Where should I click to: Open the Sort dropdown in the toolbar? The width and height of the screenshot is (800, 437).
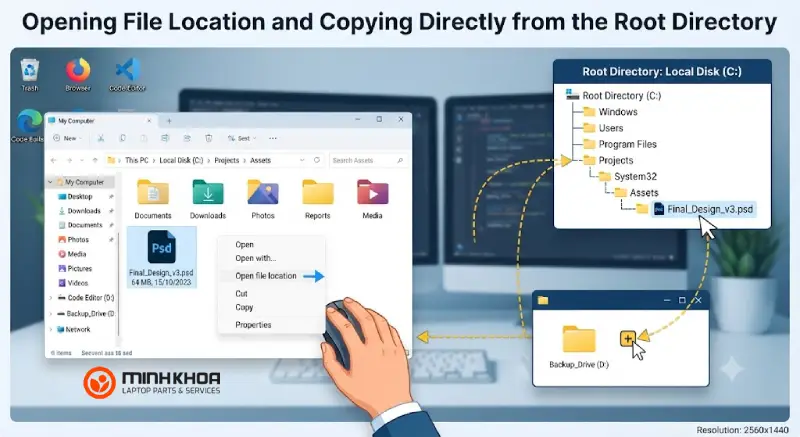tap(242, 138)
